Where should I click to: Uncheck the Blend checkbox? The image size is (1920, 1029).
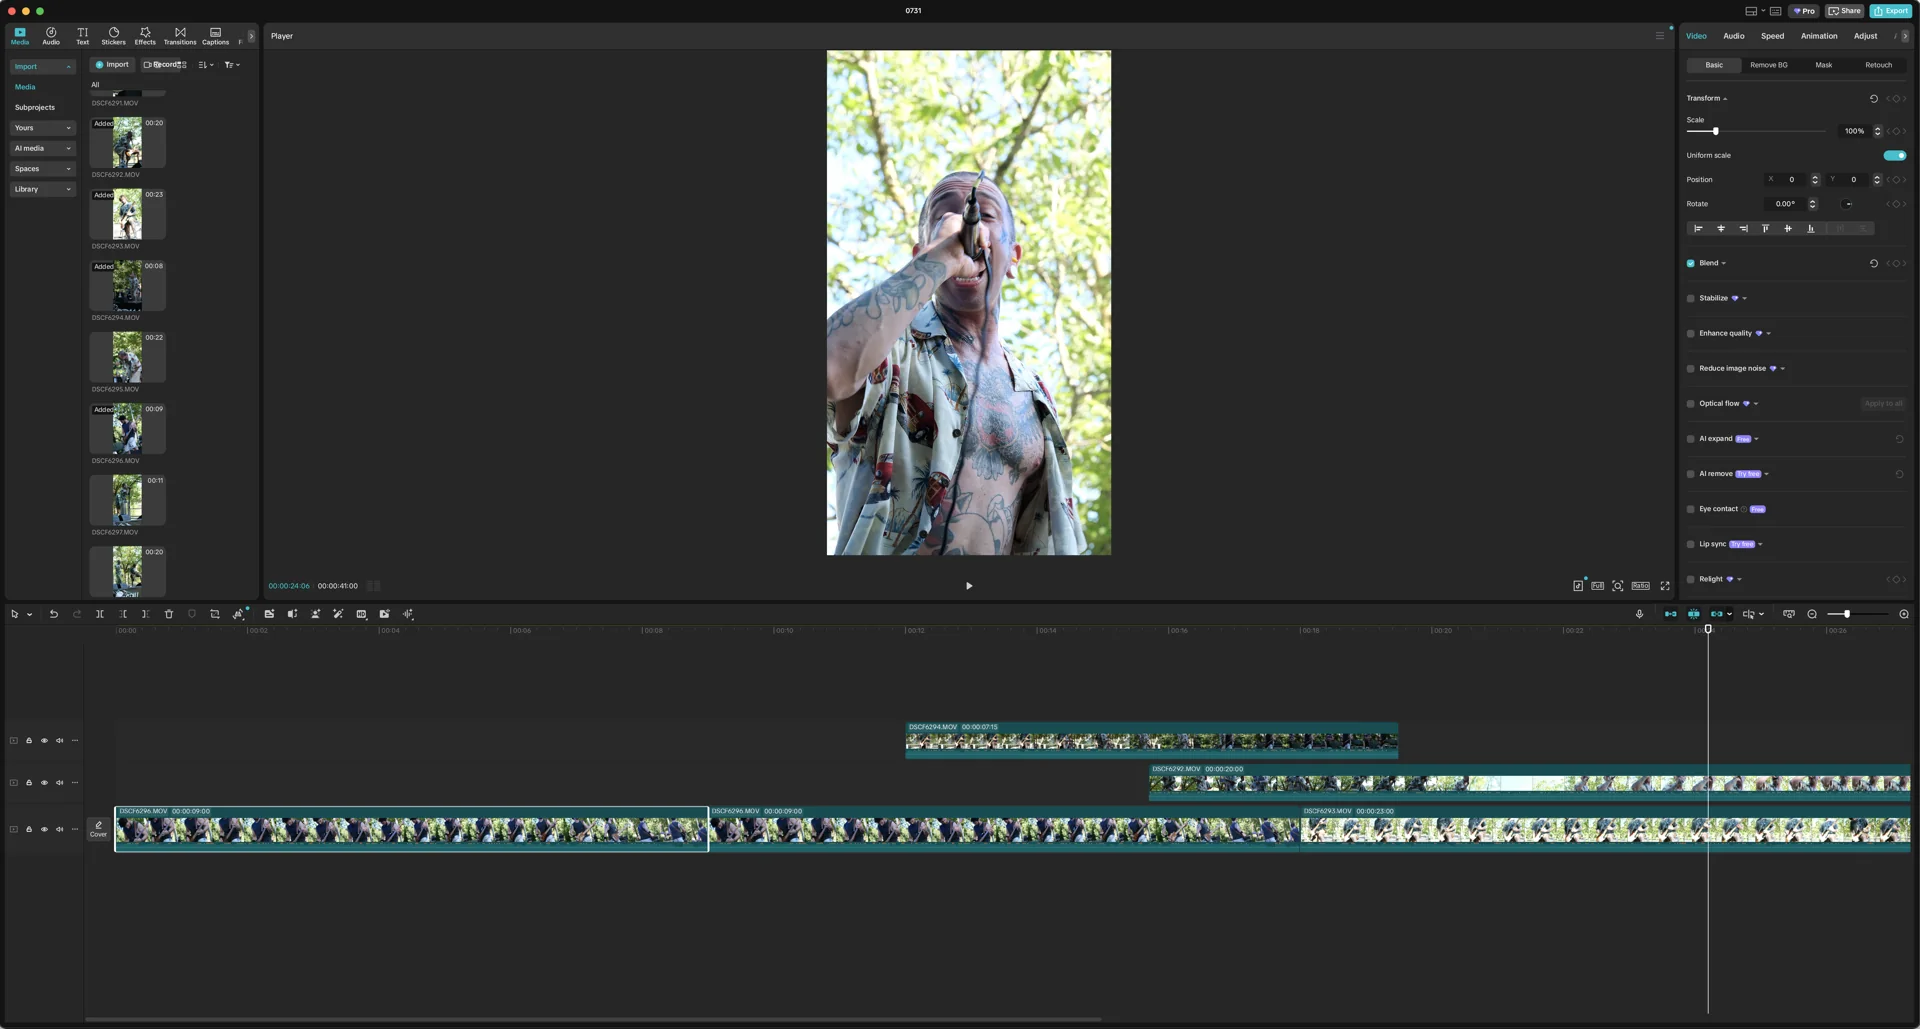point(1691,263)
